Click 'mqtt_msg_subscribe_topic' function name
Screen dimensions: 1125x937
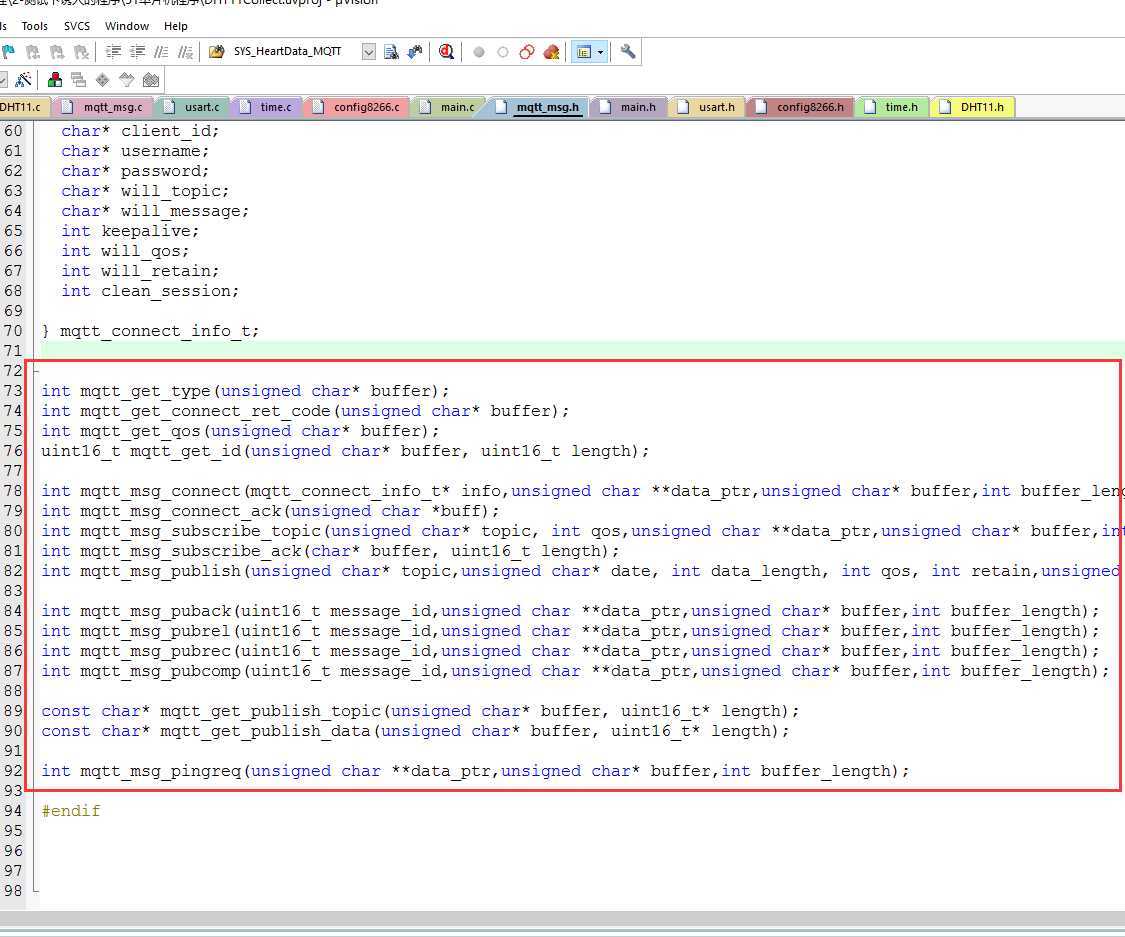click(201, 532)
